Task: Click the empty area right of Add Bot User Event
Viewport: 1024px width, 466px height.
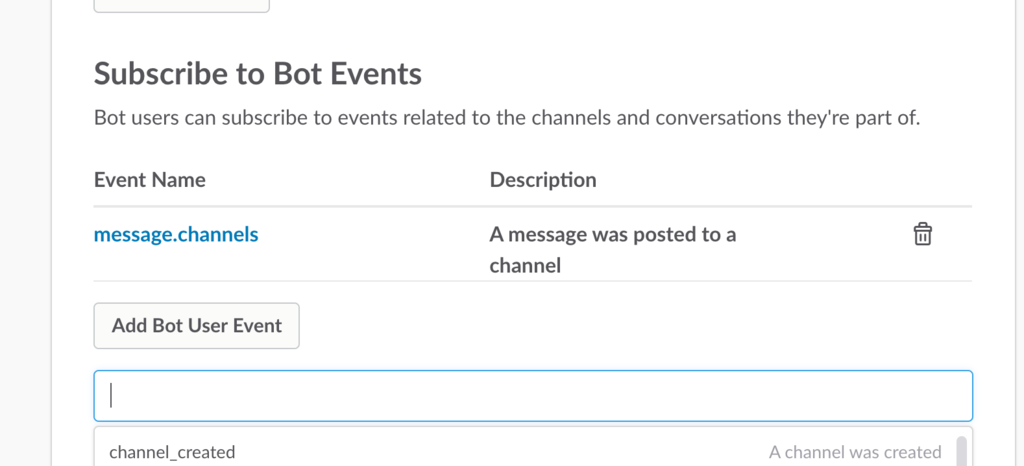Action: pyautogui.click(x=633, y=326)
